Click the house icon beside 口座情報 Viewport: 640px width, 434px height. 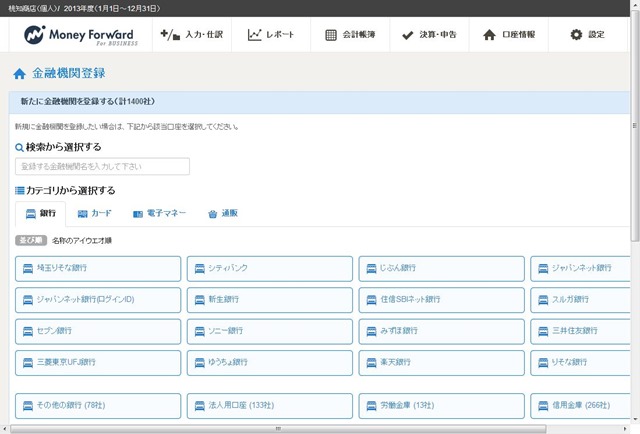(x=489, y=35)
